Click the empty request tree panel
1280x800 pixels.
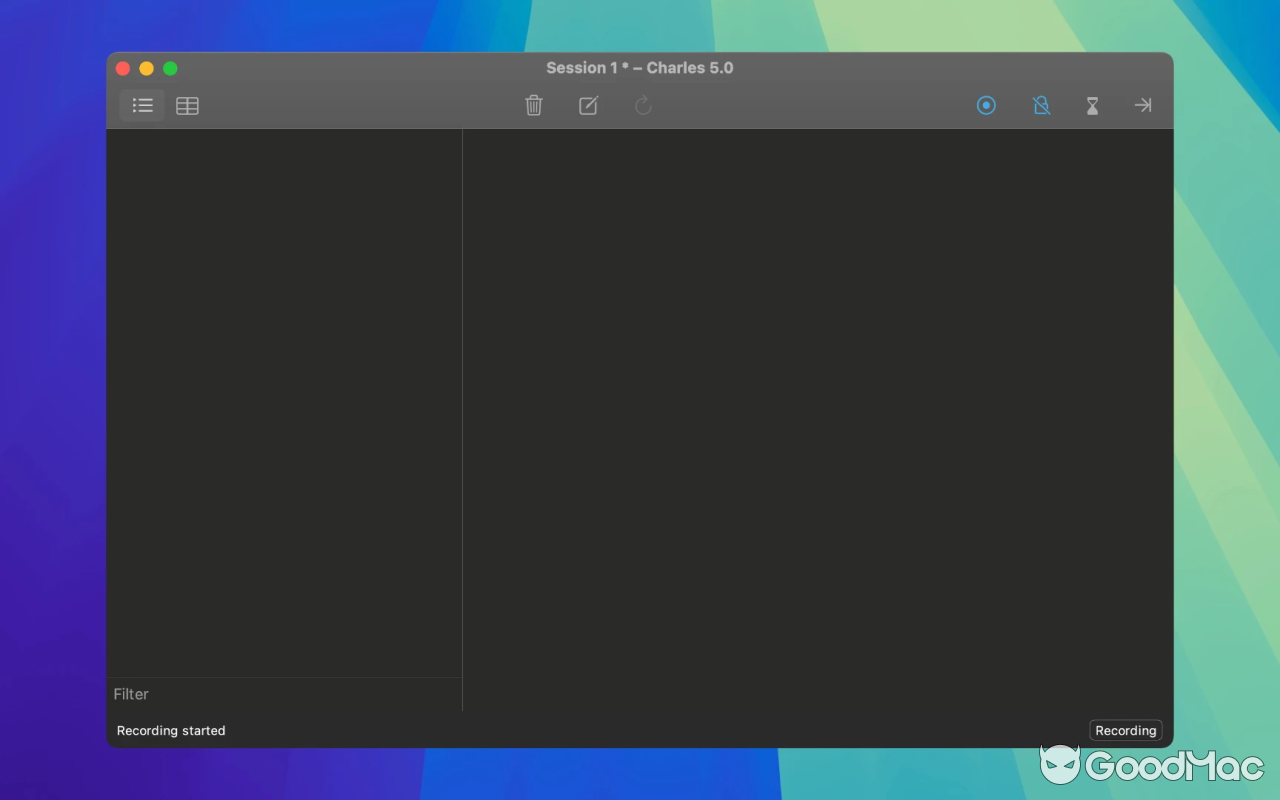point(285,400)
